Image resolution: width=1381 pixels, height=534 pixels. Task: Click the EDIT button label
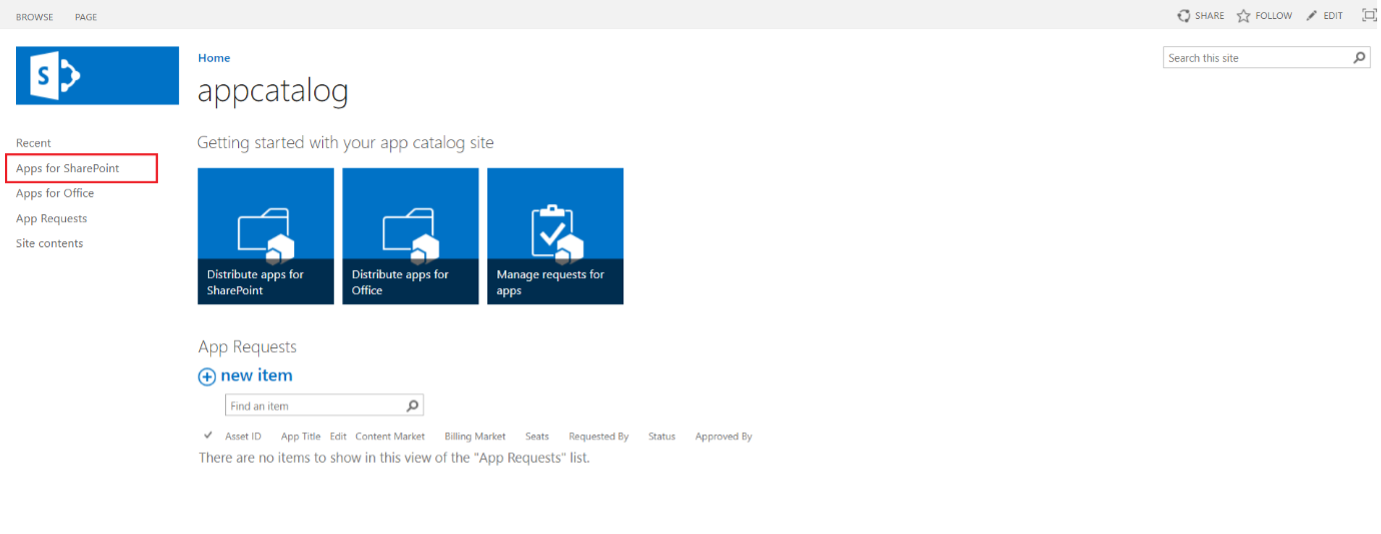1333,16
